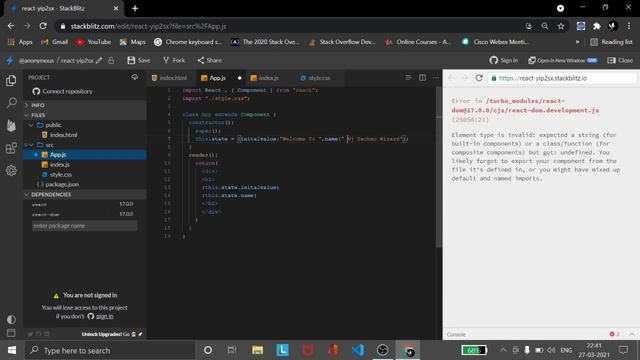640x360 pixels.
Task: Open the editor more options ellipsis
Action: coord(436,78)
